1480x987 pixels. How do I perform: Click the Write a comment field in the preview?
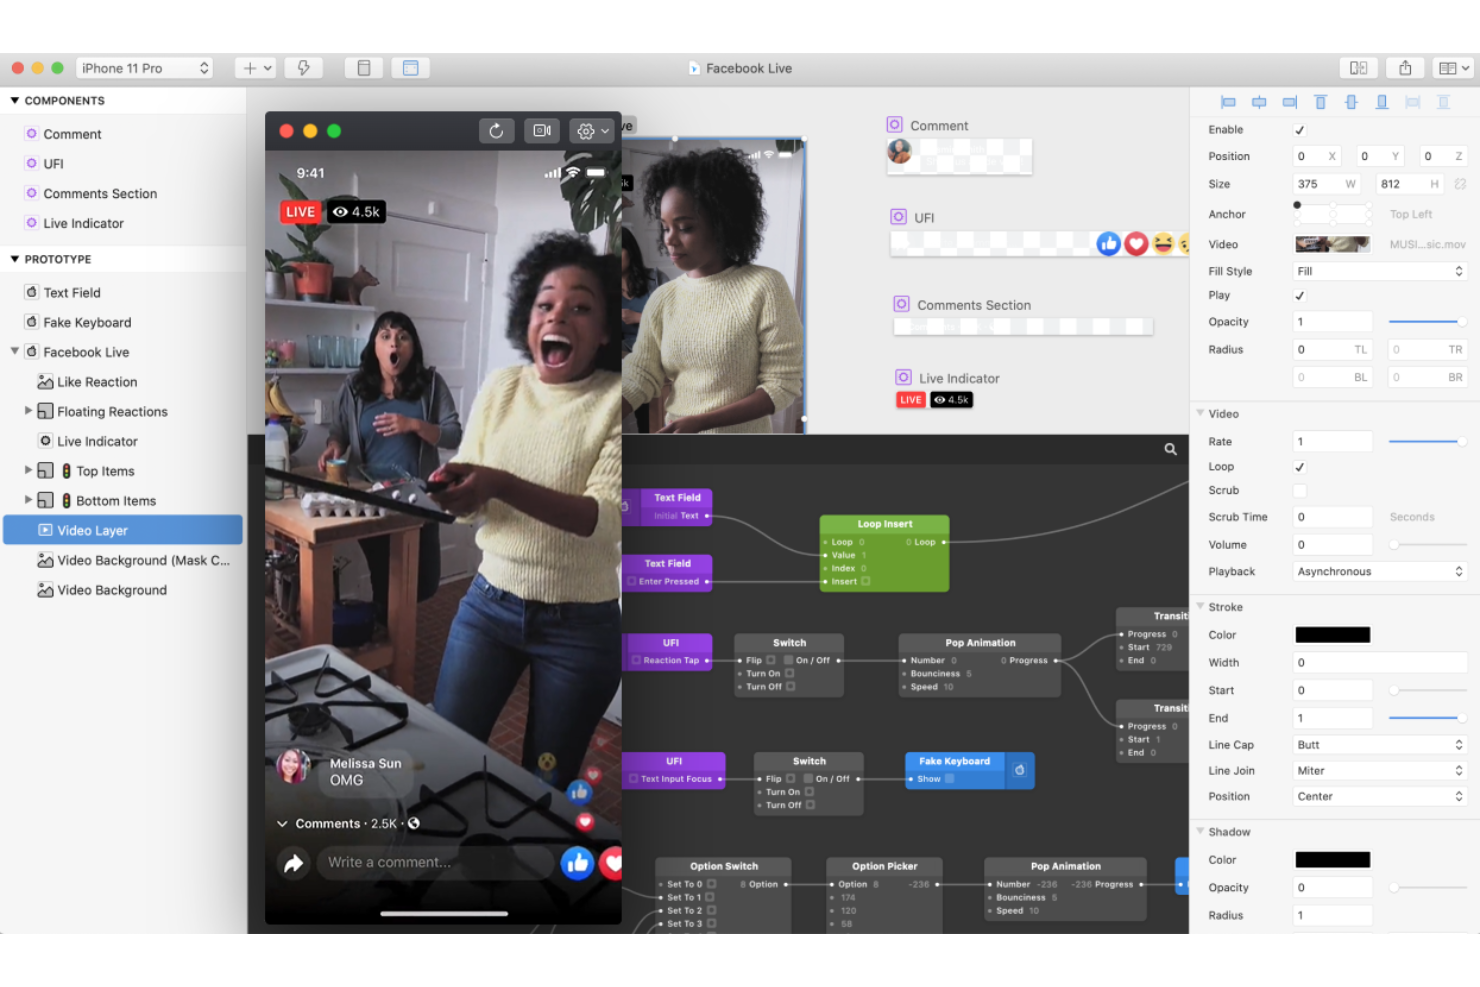[x=435, y=863]
